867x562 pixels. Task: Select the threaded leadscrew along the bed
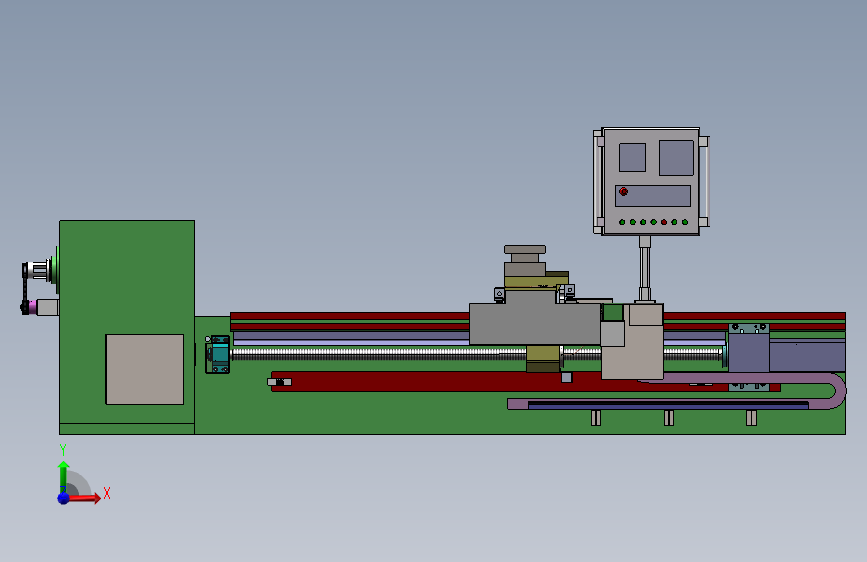476,353
